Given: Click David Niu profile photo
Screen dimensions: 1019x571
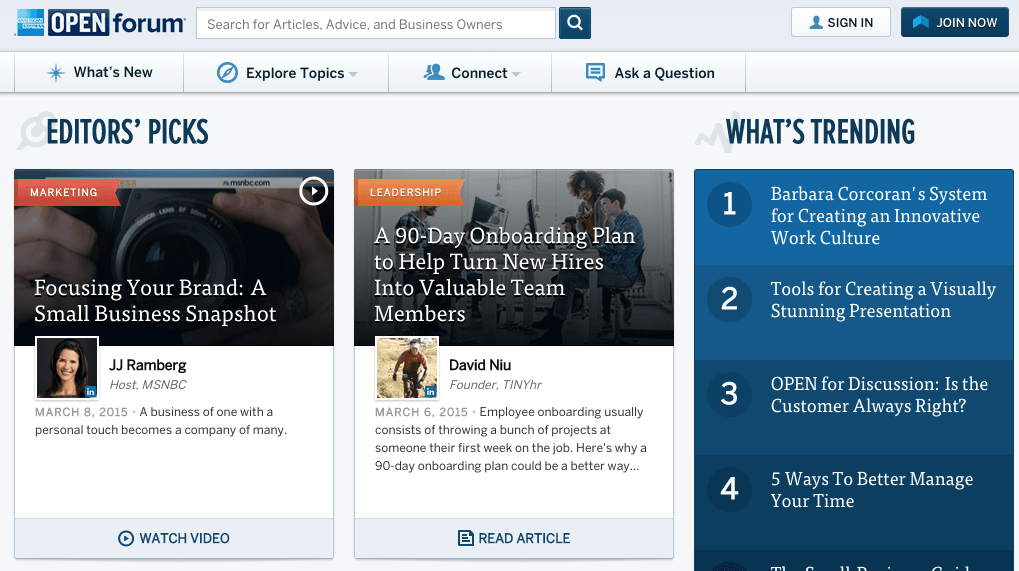Looking at the screenshot, I should point(407,368).
